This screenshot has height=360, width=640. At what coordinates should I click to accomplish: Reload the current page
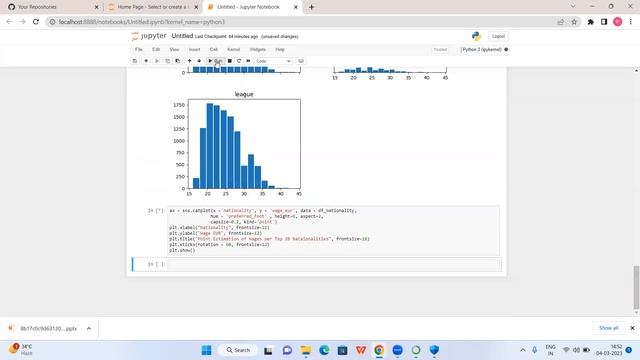coord(36,22)
